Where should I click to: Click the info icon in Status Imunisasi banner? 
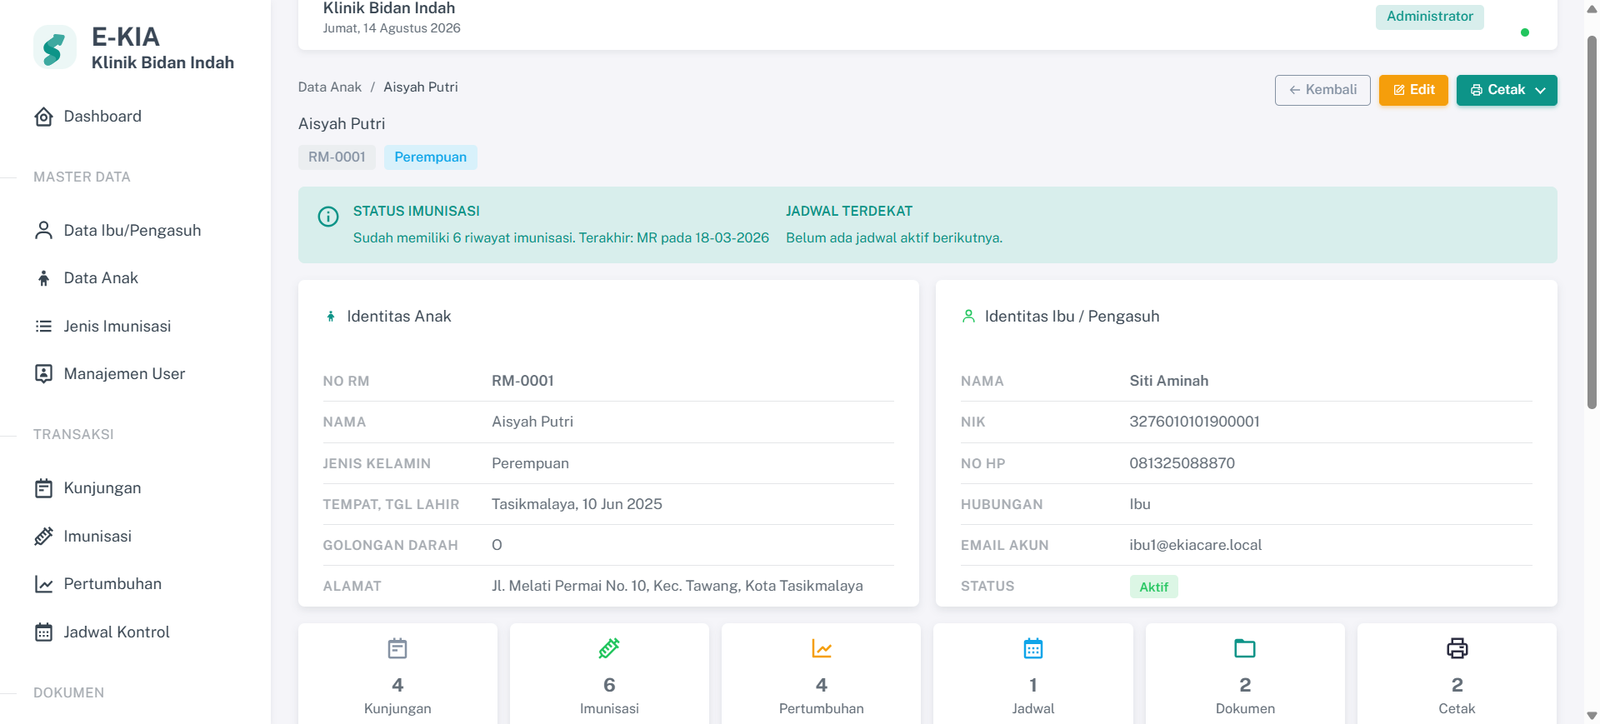pyautogui.click(x=328, y=217)
